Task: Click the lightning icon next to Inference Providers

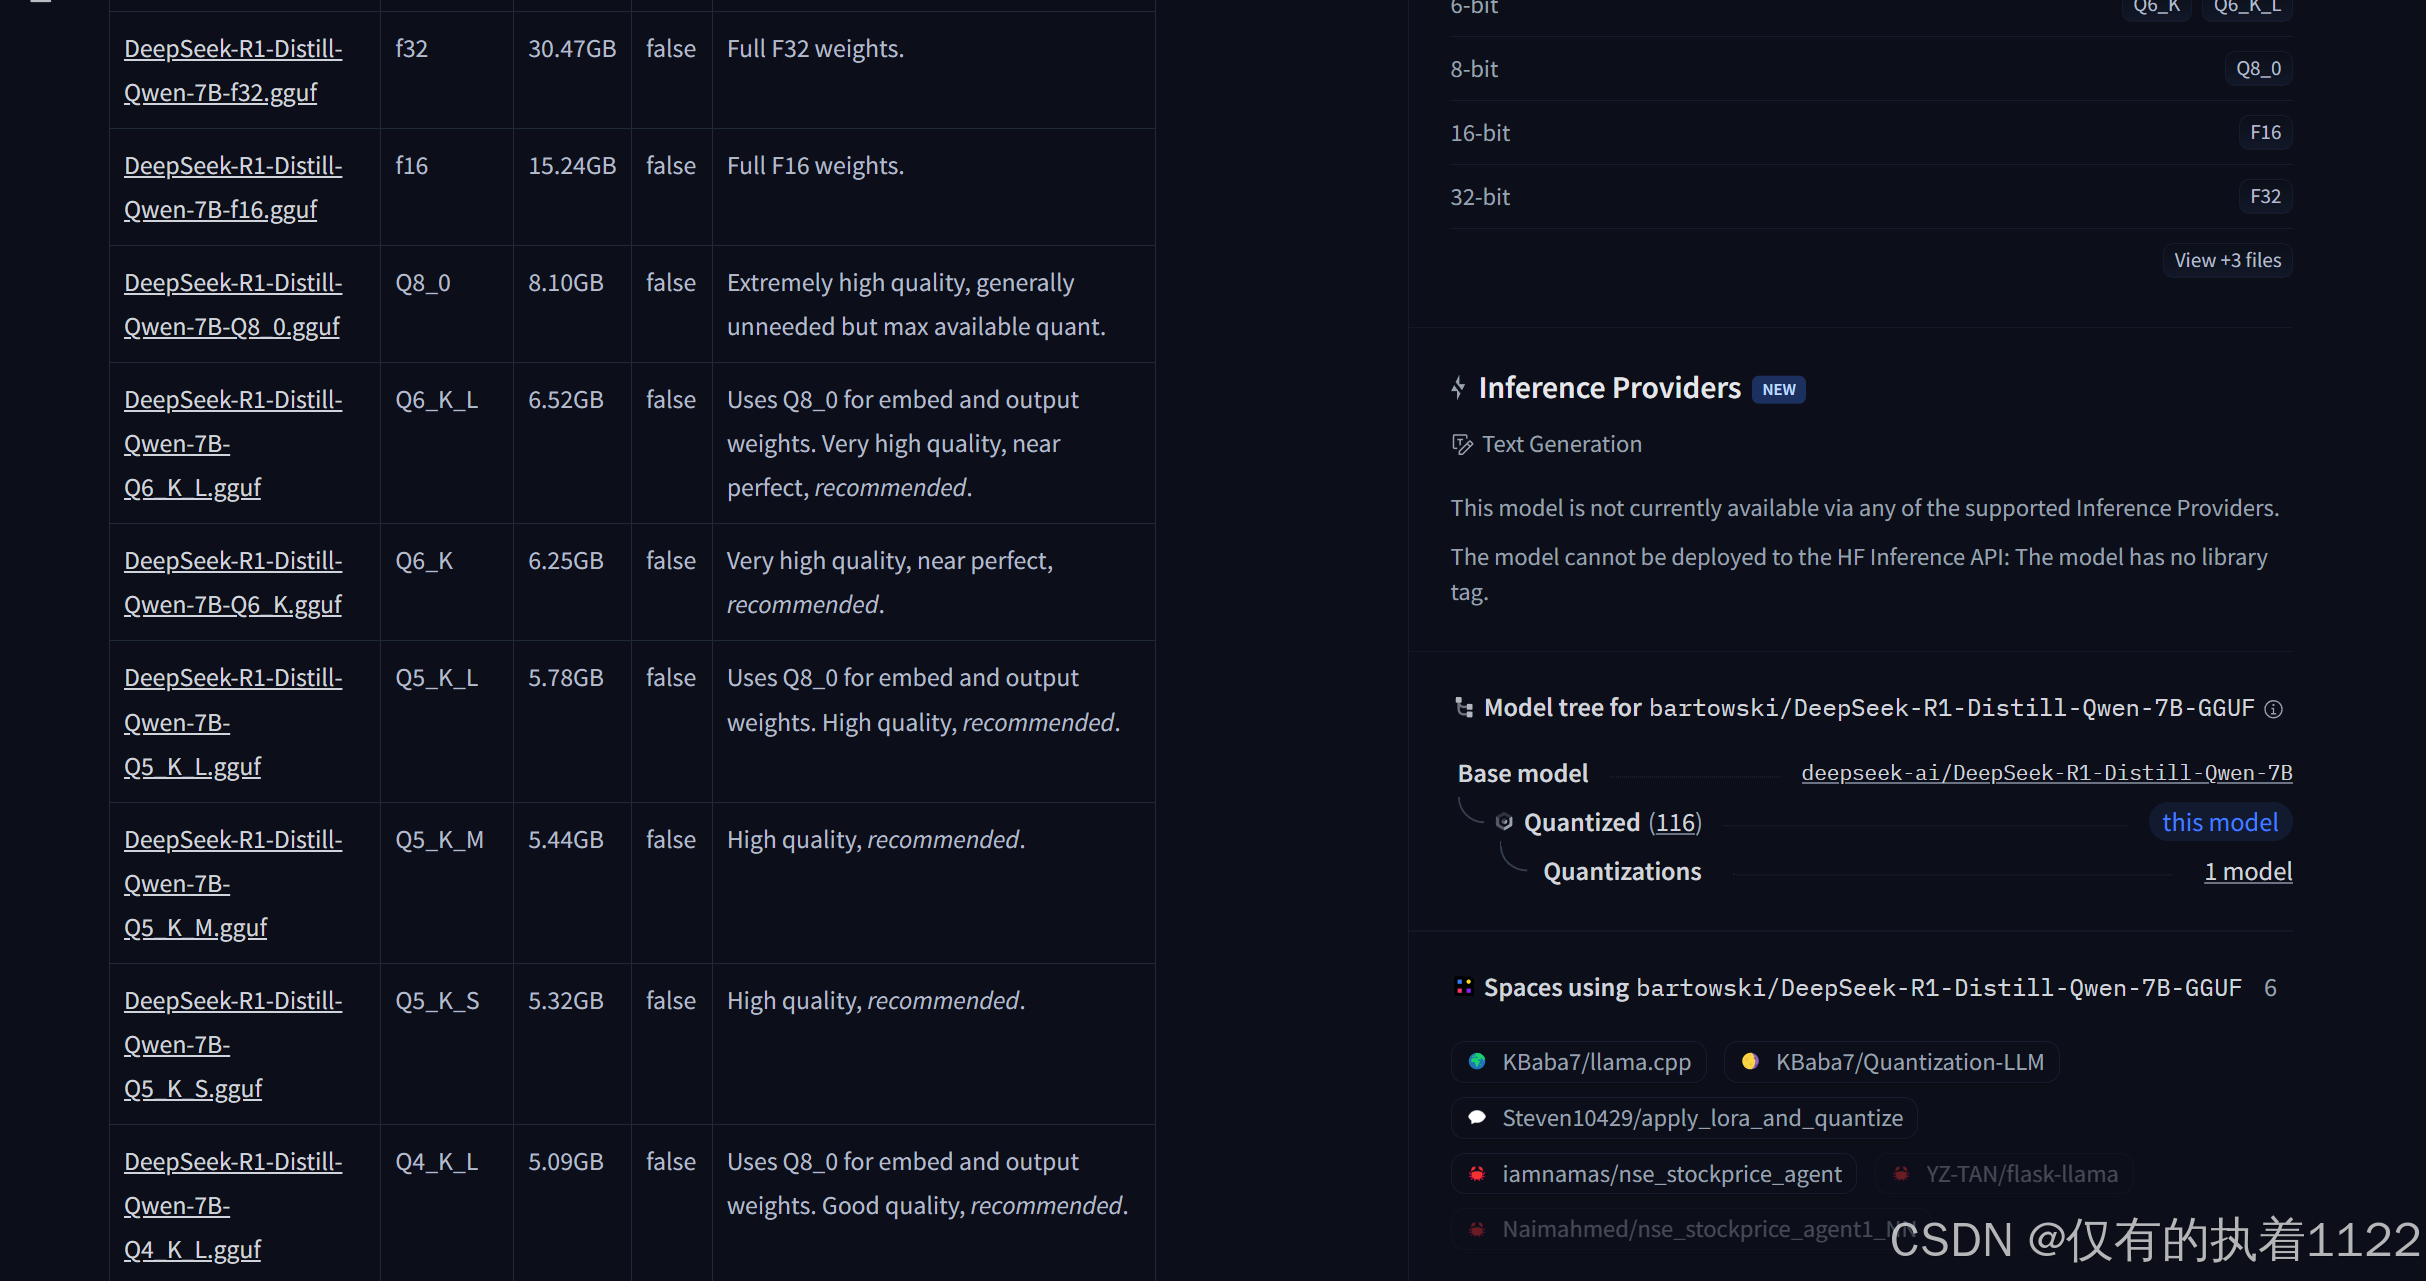Action: pos(1459,388)
